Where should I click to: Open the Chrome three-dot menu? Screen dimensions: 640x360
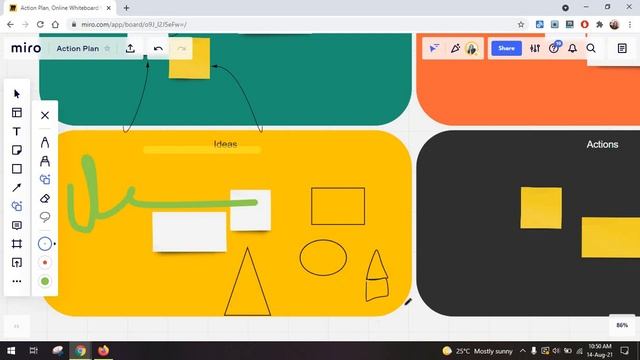(630, 24)
